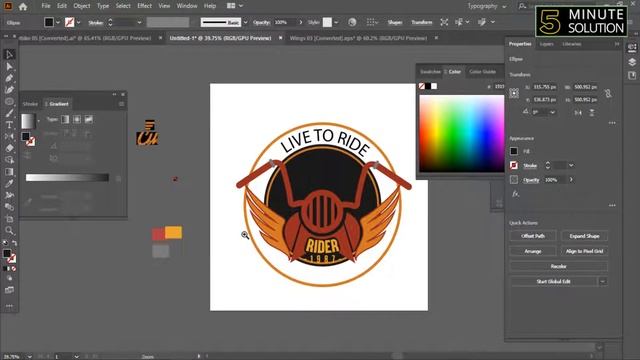This screenshot has height=360, width=640.
Task: Switch to the Color Guide tab
Action: click(x=482, y=72)
